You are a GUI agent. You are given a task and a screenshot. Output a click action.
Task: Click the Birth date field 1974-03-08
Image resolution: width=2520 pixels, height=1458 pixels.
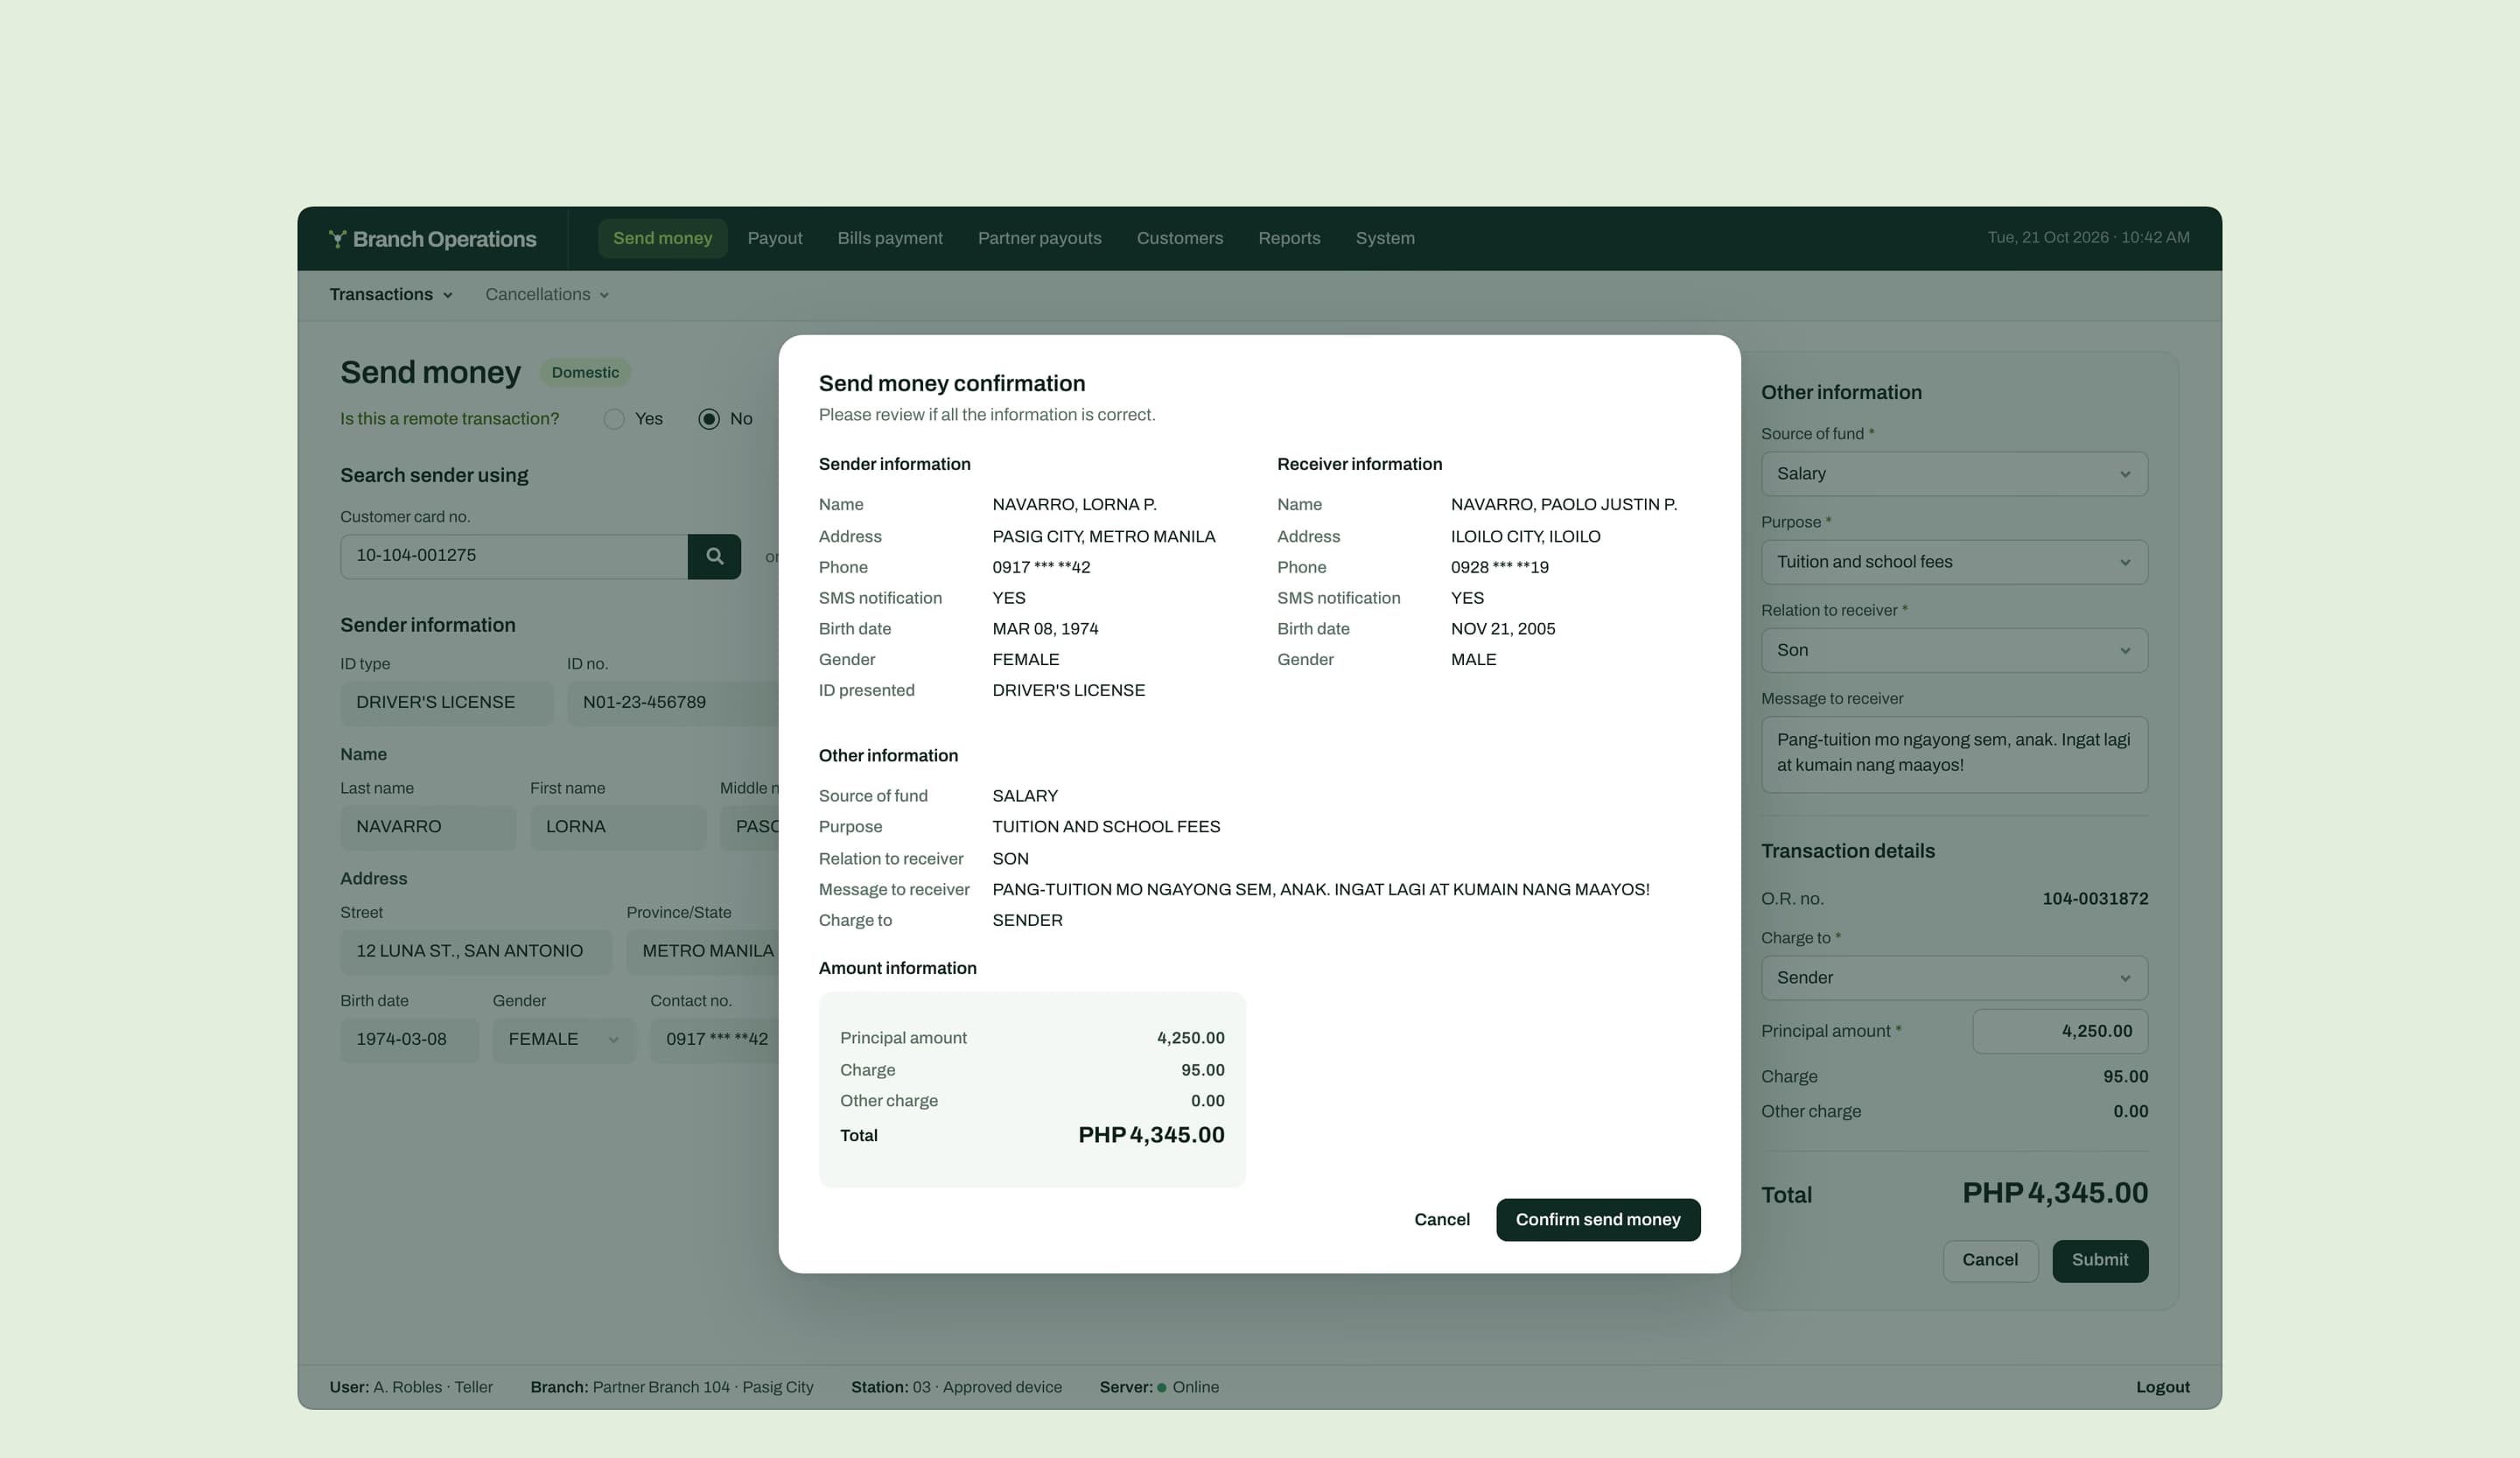click(x=409, y=1040)
